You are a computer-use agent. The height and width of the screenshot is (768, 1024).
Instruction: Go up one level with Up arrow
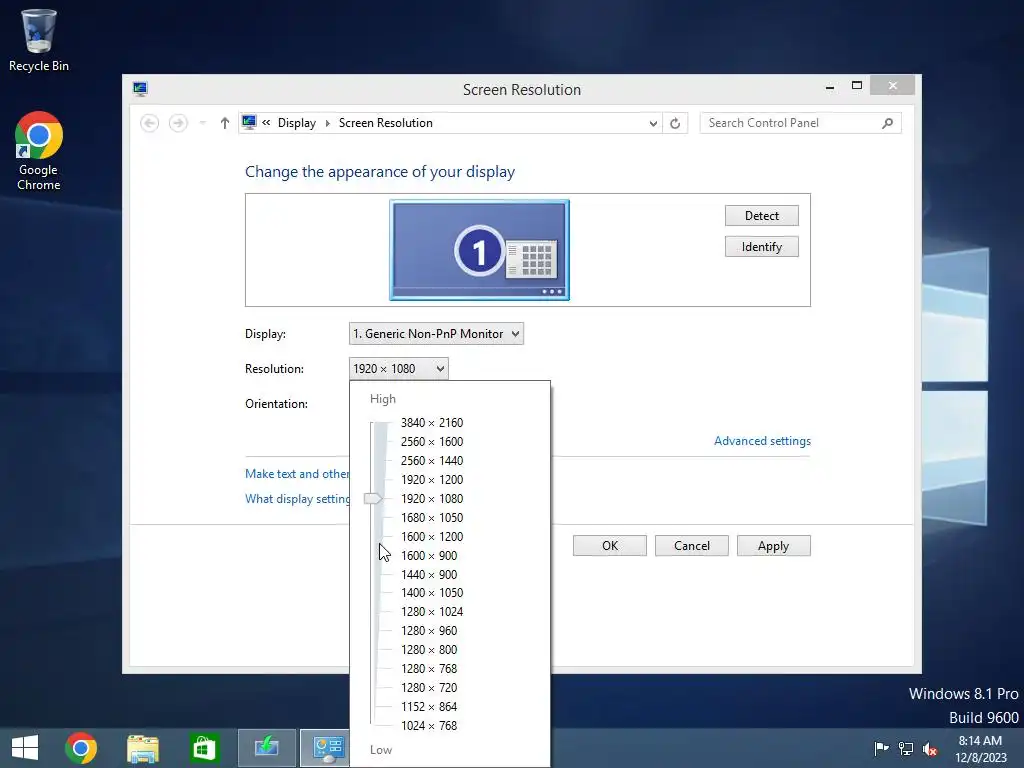coord(225,123)
